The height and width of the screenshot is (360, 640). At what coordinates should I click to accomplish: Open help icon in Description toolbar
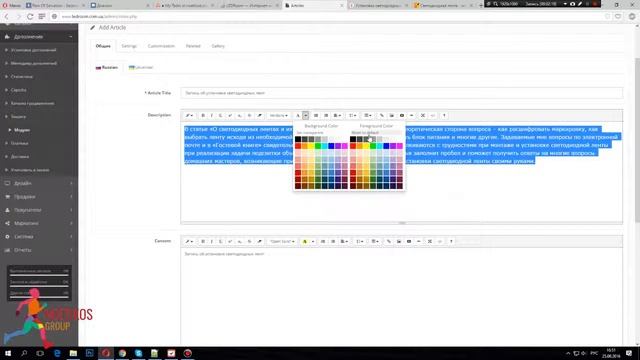point(444,116)
